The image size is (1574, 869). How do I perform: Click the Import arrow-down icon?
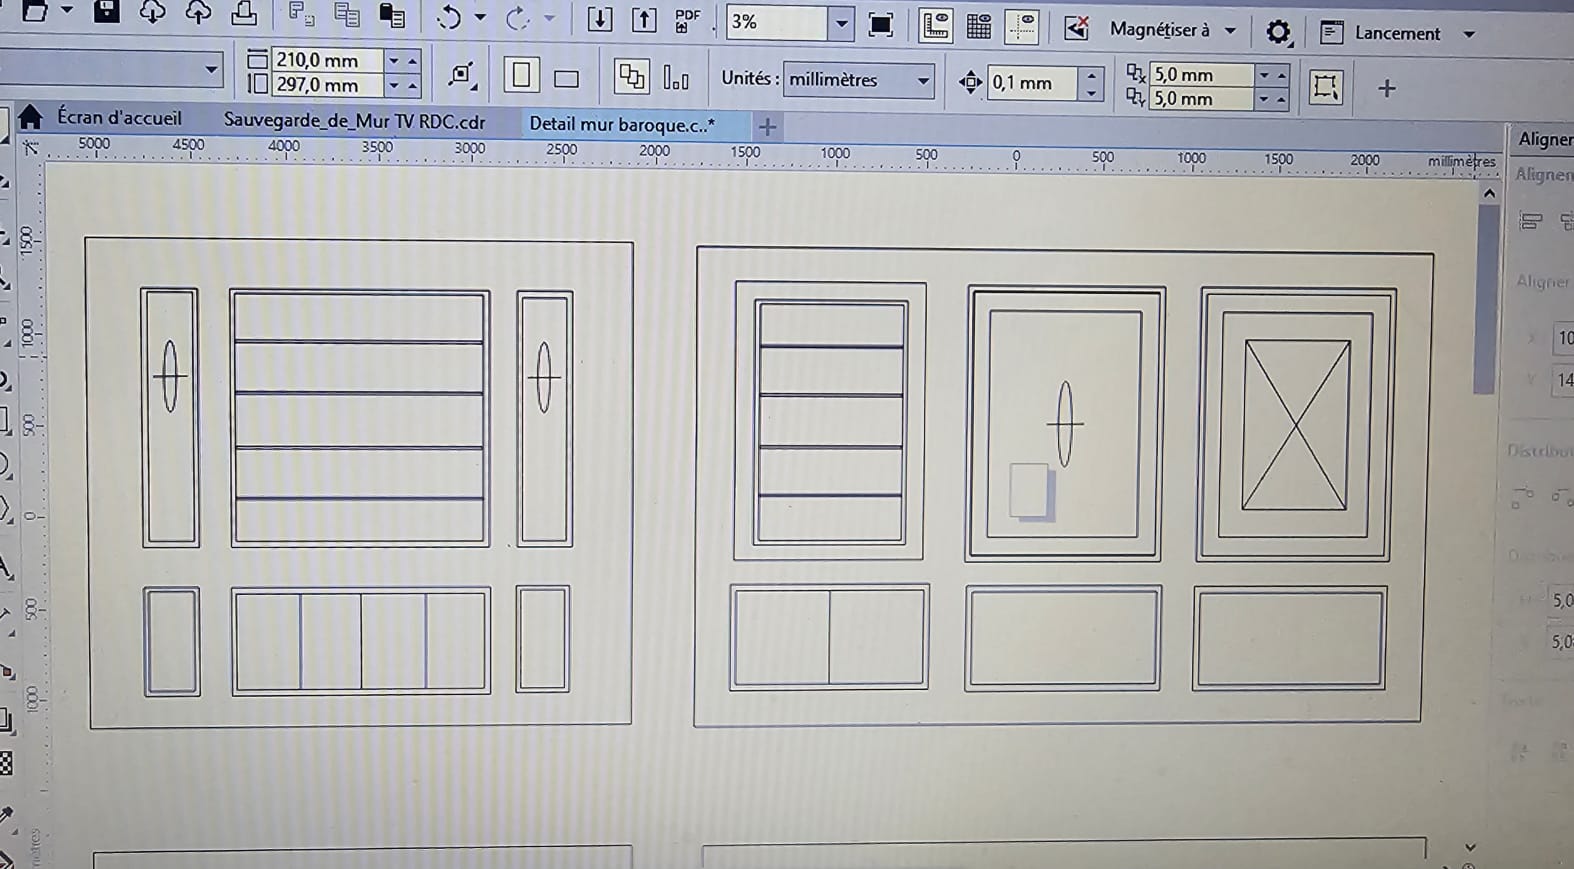click(599, 19)
